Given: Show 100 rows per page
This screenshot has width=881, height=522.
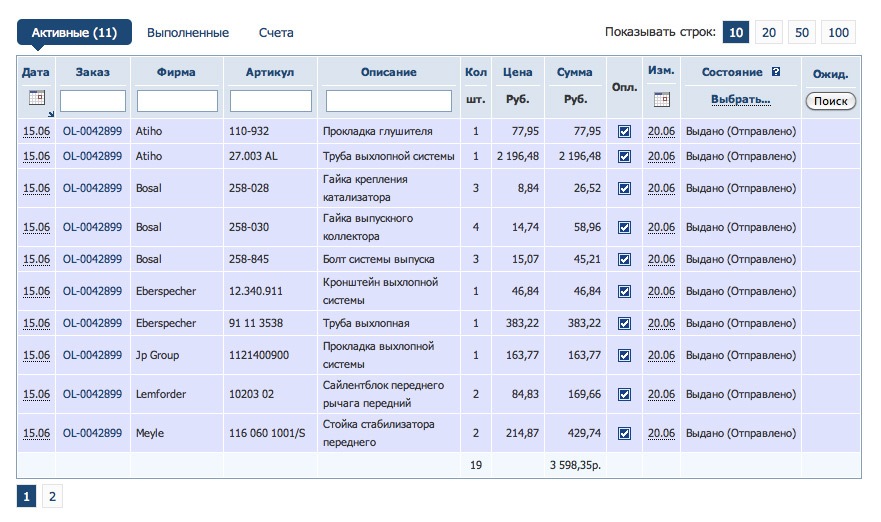Looking at the screenshot, I should pyautogui.click(x=838, y=33).
